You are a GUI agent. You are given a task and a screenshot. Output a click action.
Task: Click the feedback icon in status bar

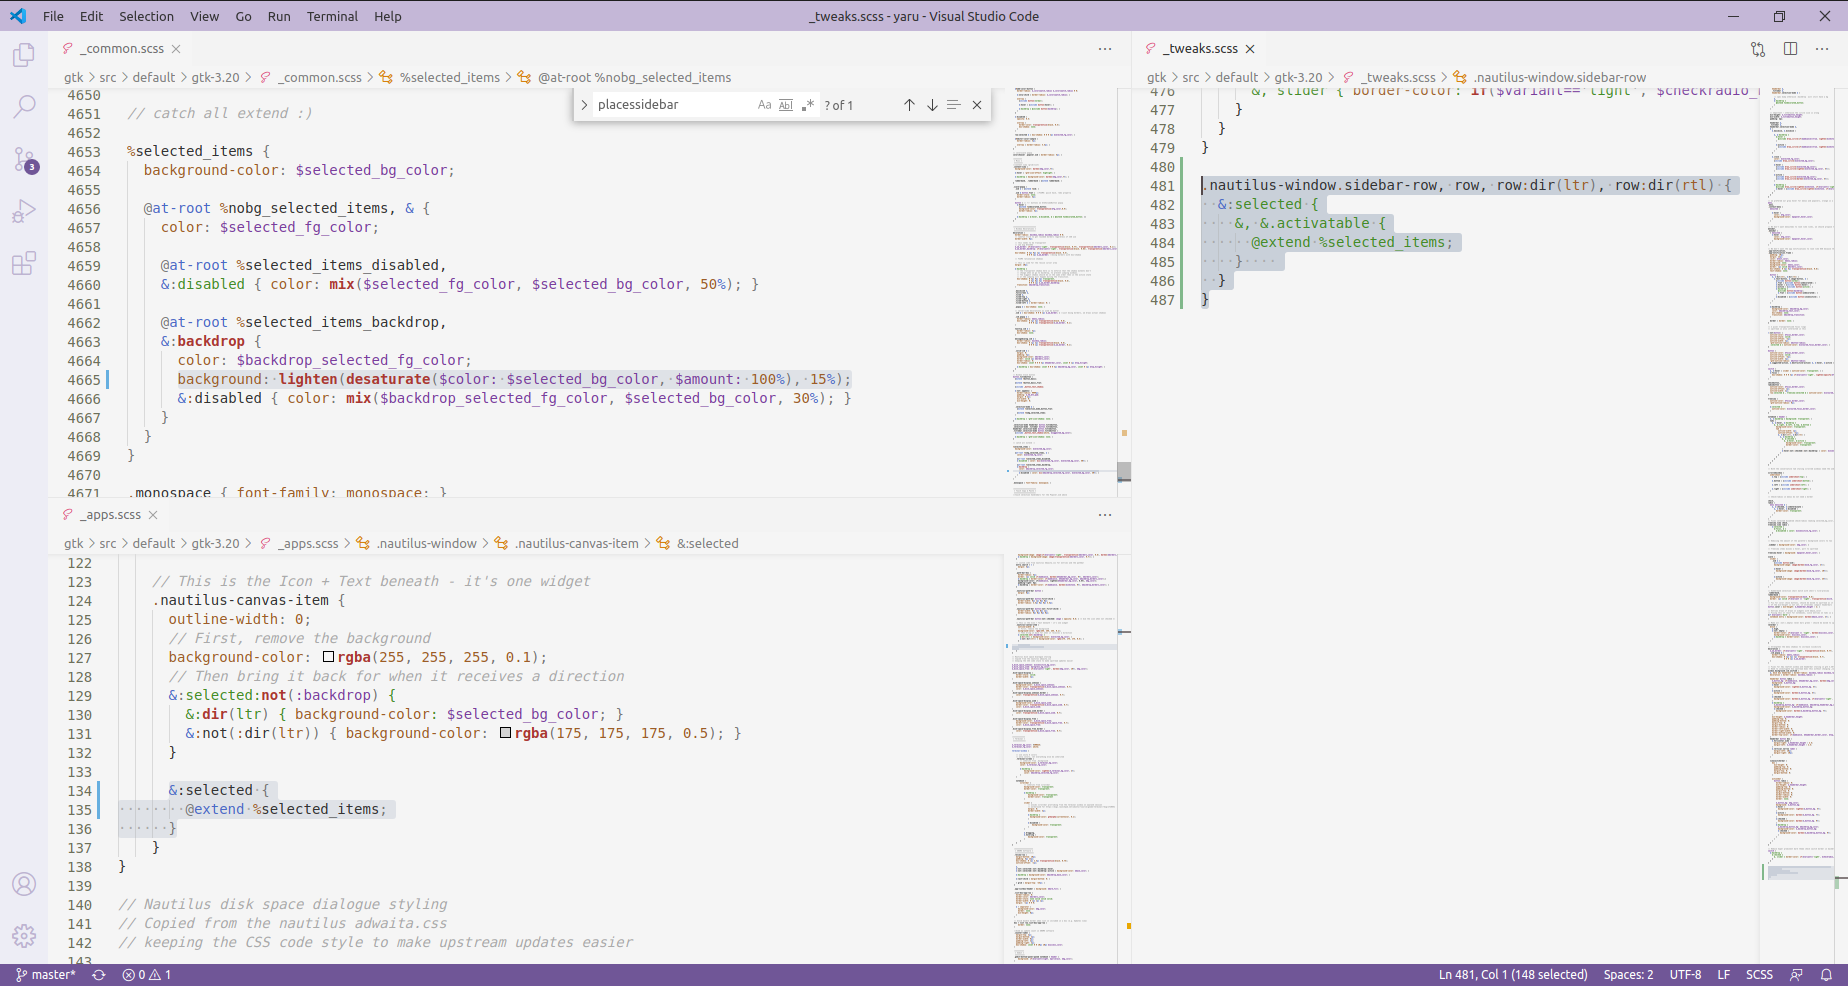point(1796,975)
